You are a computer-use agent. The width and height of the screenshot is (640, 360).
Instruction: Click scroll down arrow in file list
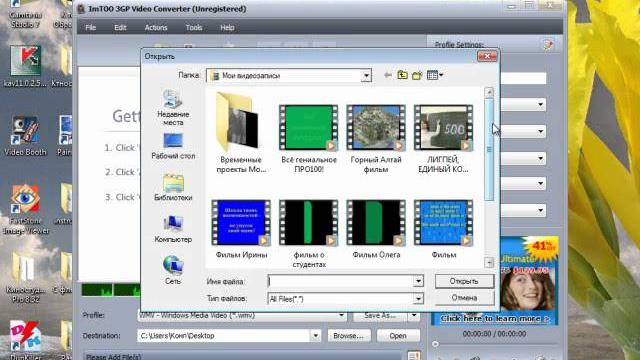pyautogui.click(x=489, y=262)
